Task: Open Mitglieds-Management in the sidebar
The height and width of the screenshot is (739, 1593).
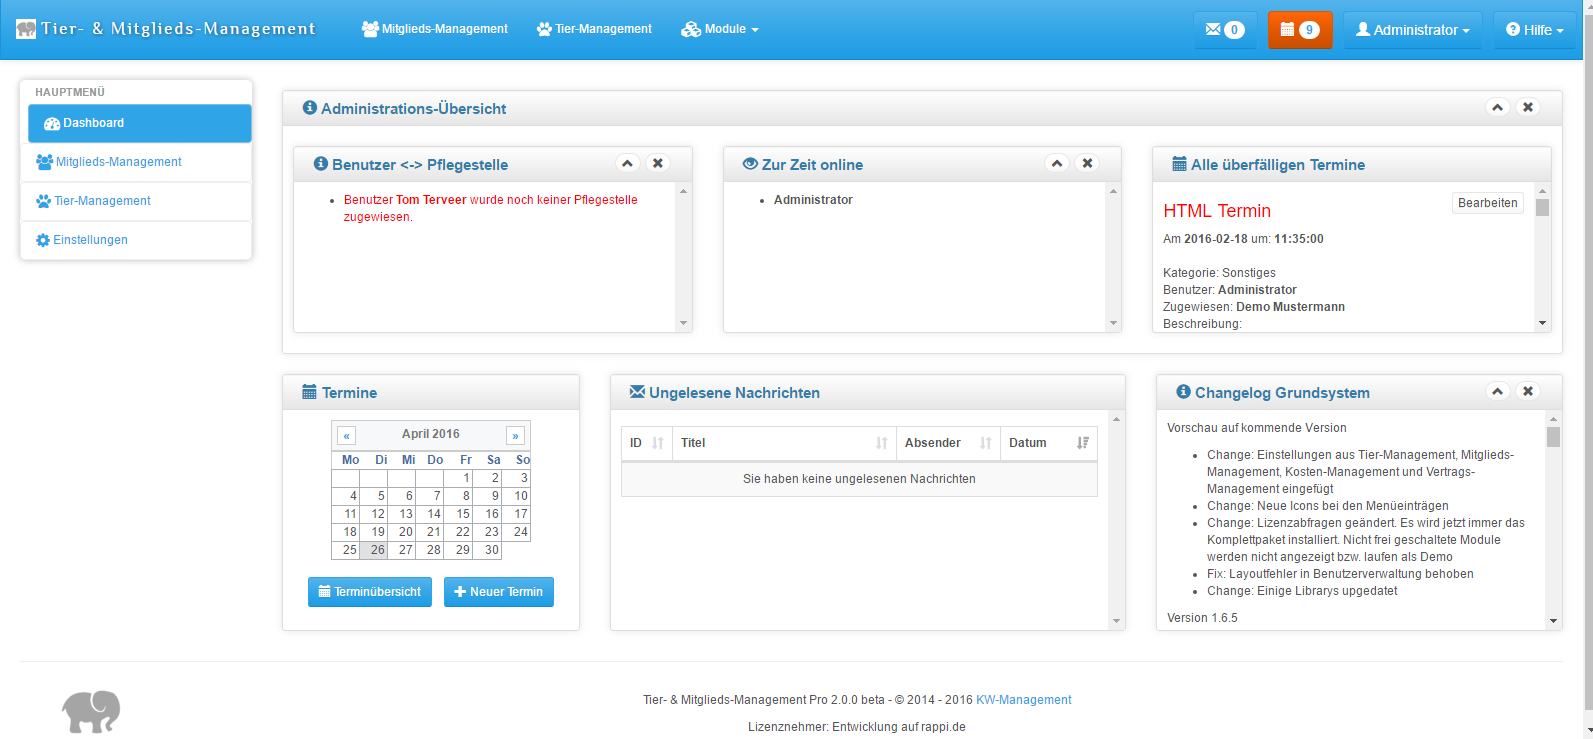Action: pyautogui.click(x=118, y=162)
